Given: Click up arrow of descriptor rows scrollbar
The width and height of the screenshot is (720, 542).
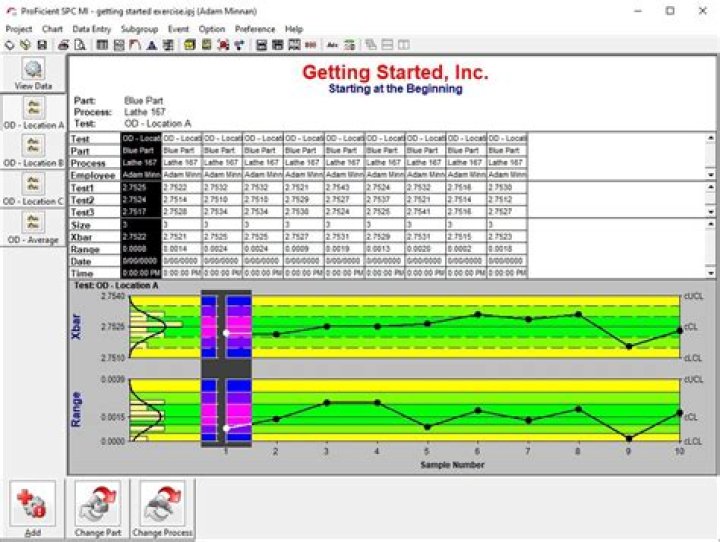Looking at the screenshot, I should coord(710,138).
